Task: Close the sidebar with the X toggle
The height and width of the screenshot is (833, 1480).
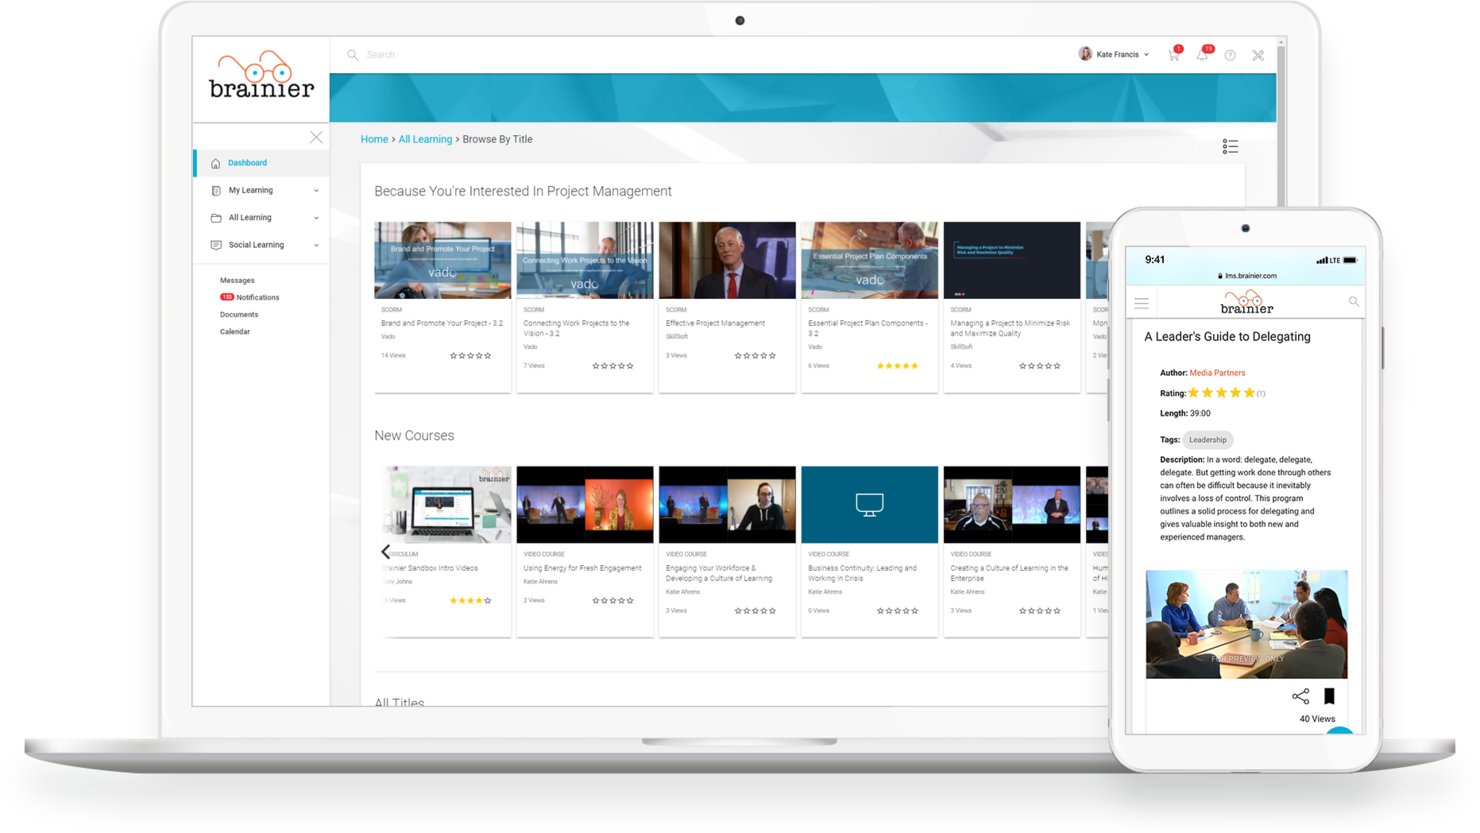Action: pyautogui.click(x=316, y=137)
